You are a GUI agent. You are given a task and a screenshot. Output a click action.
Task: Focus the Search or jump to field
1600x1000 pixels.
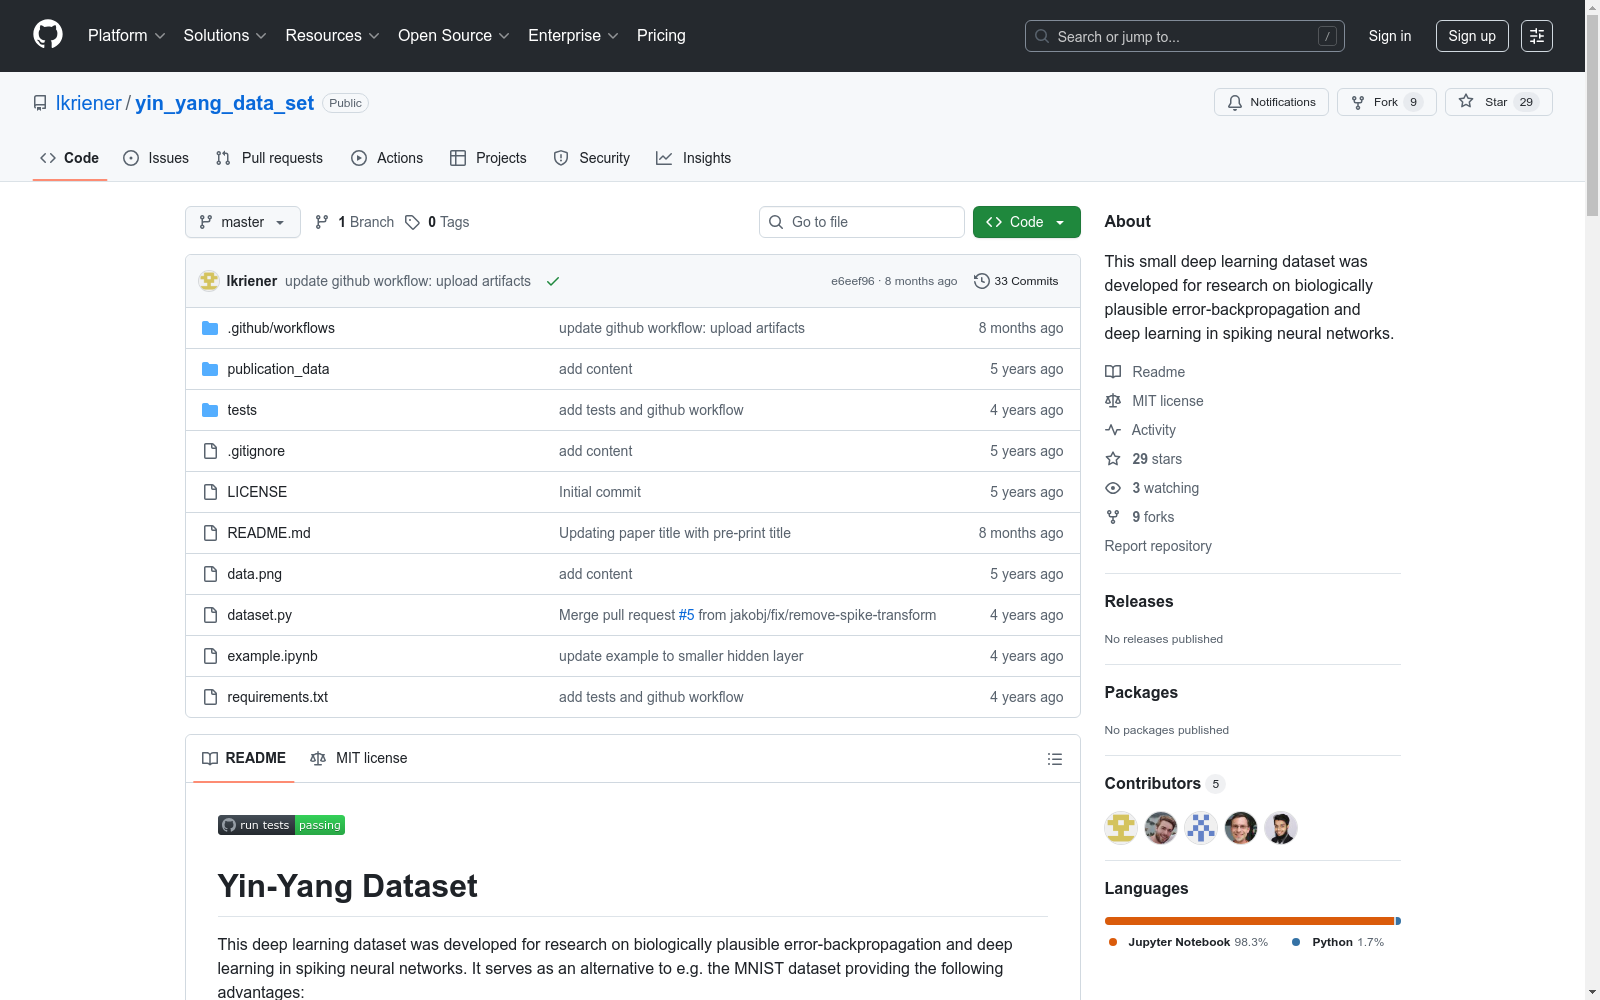[x=1185, y=36]
